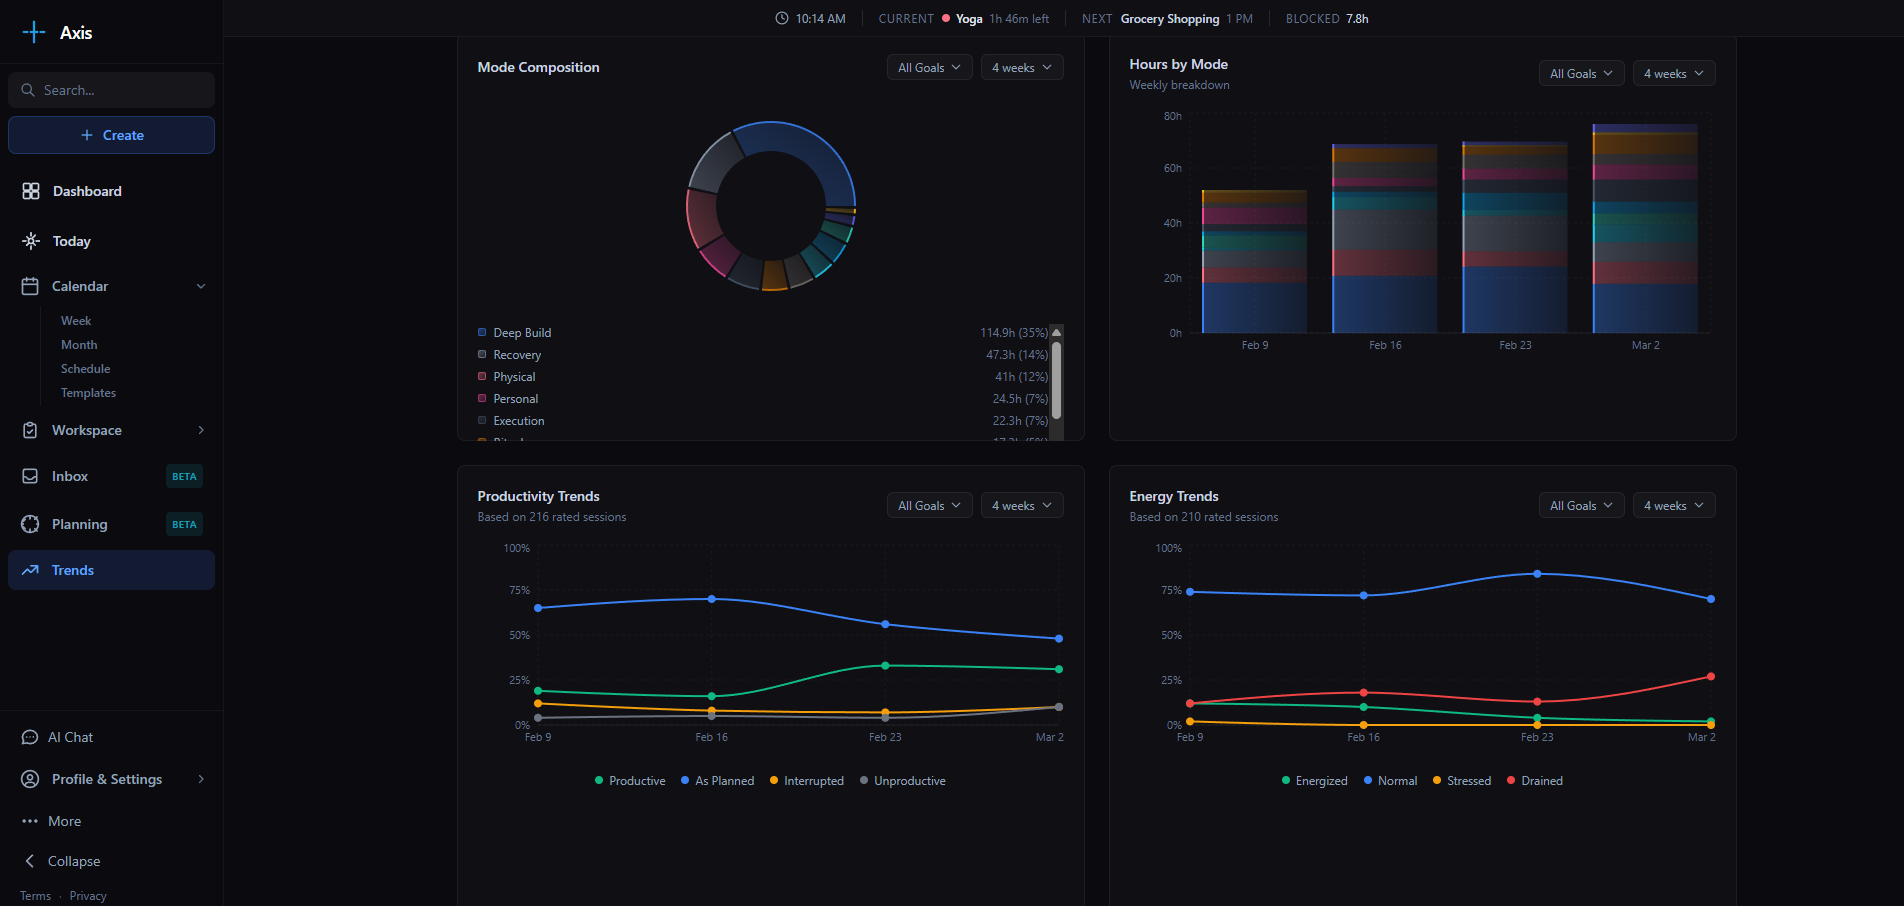Open the Templates calendar submenu item
Image resolution: width=1904 pixels, height=906 pixels.
tap(88, 393)
